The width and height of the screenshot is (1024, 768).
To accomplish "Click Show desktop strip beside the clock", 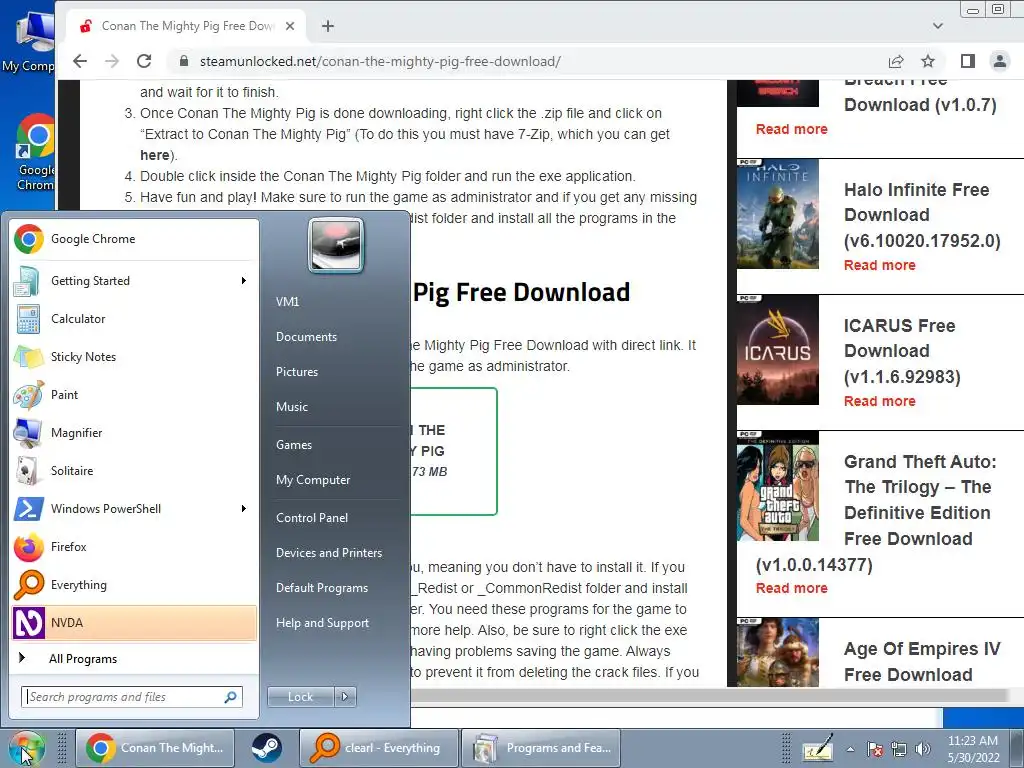I will pos(1017,748).
